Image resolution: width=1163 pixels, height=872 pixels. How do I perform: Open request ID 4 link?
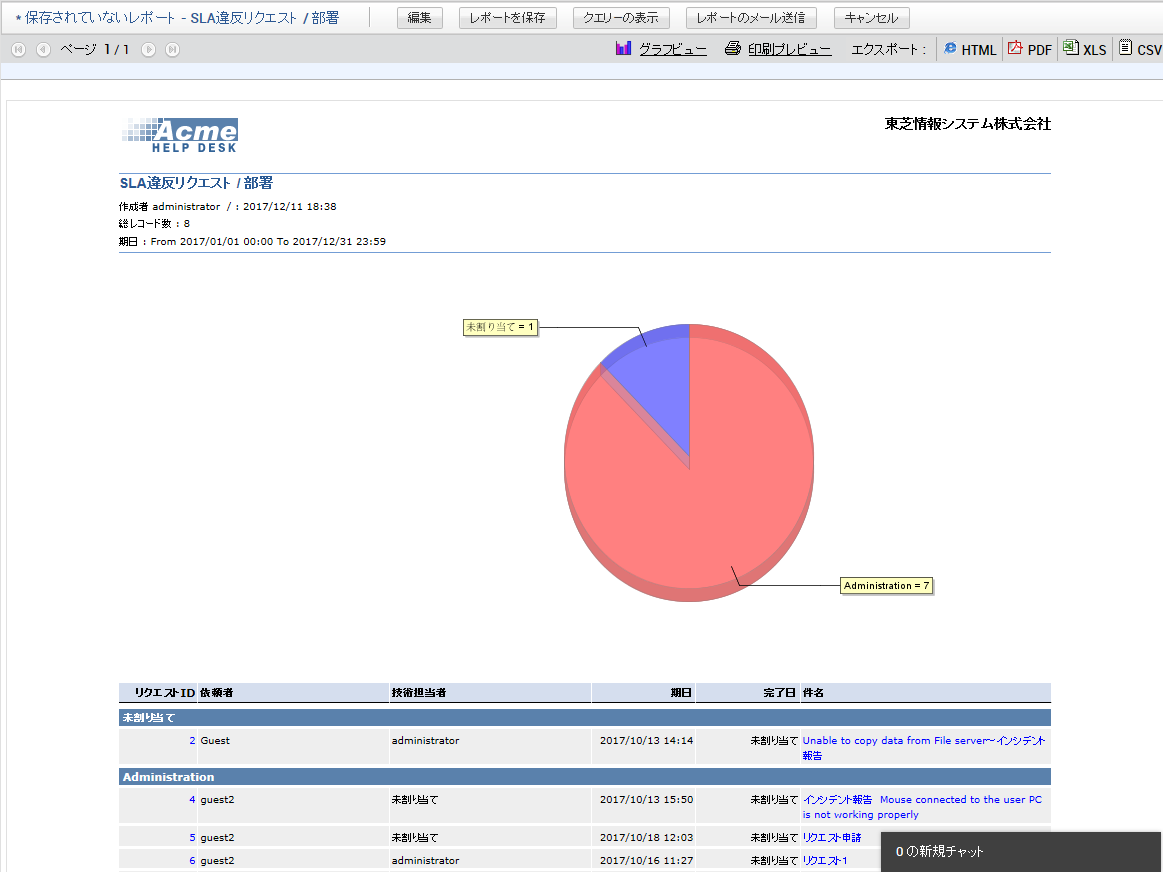[x=192, y=799]
